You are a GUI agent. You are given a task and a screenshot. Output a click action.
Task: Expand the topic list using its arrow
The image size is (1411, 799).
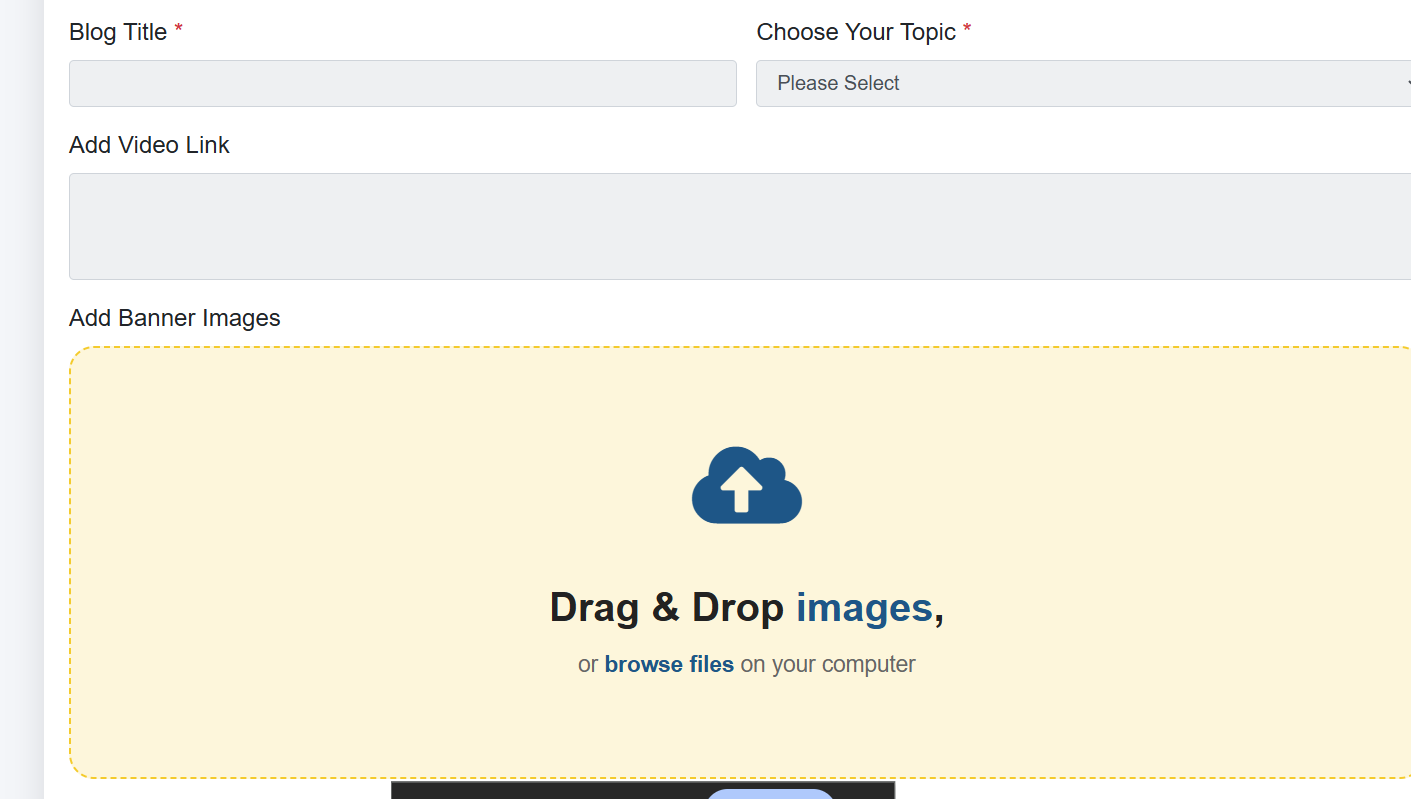coord(1407,84)
